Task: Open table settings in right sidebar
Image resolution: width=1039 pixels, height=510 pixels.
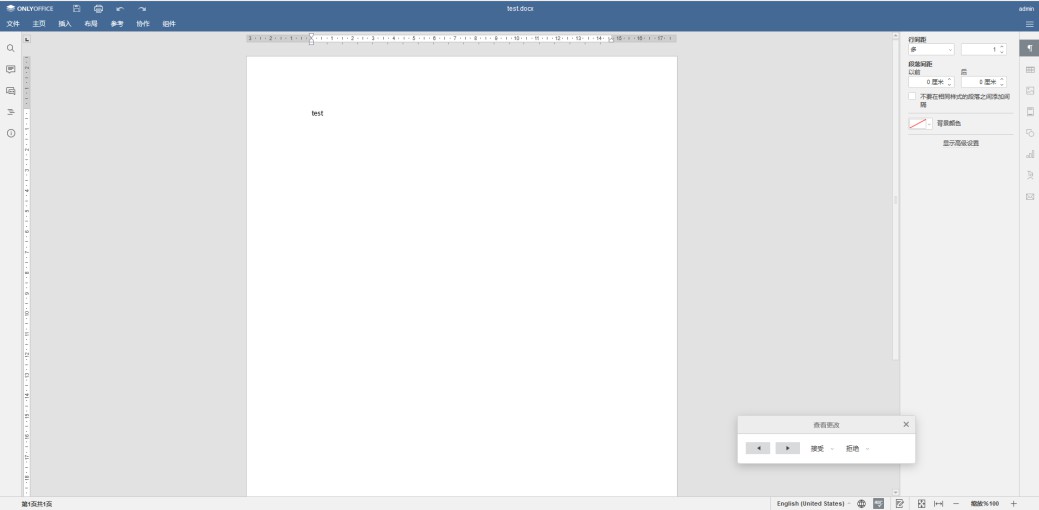Action: [1029, 69]
